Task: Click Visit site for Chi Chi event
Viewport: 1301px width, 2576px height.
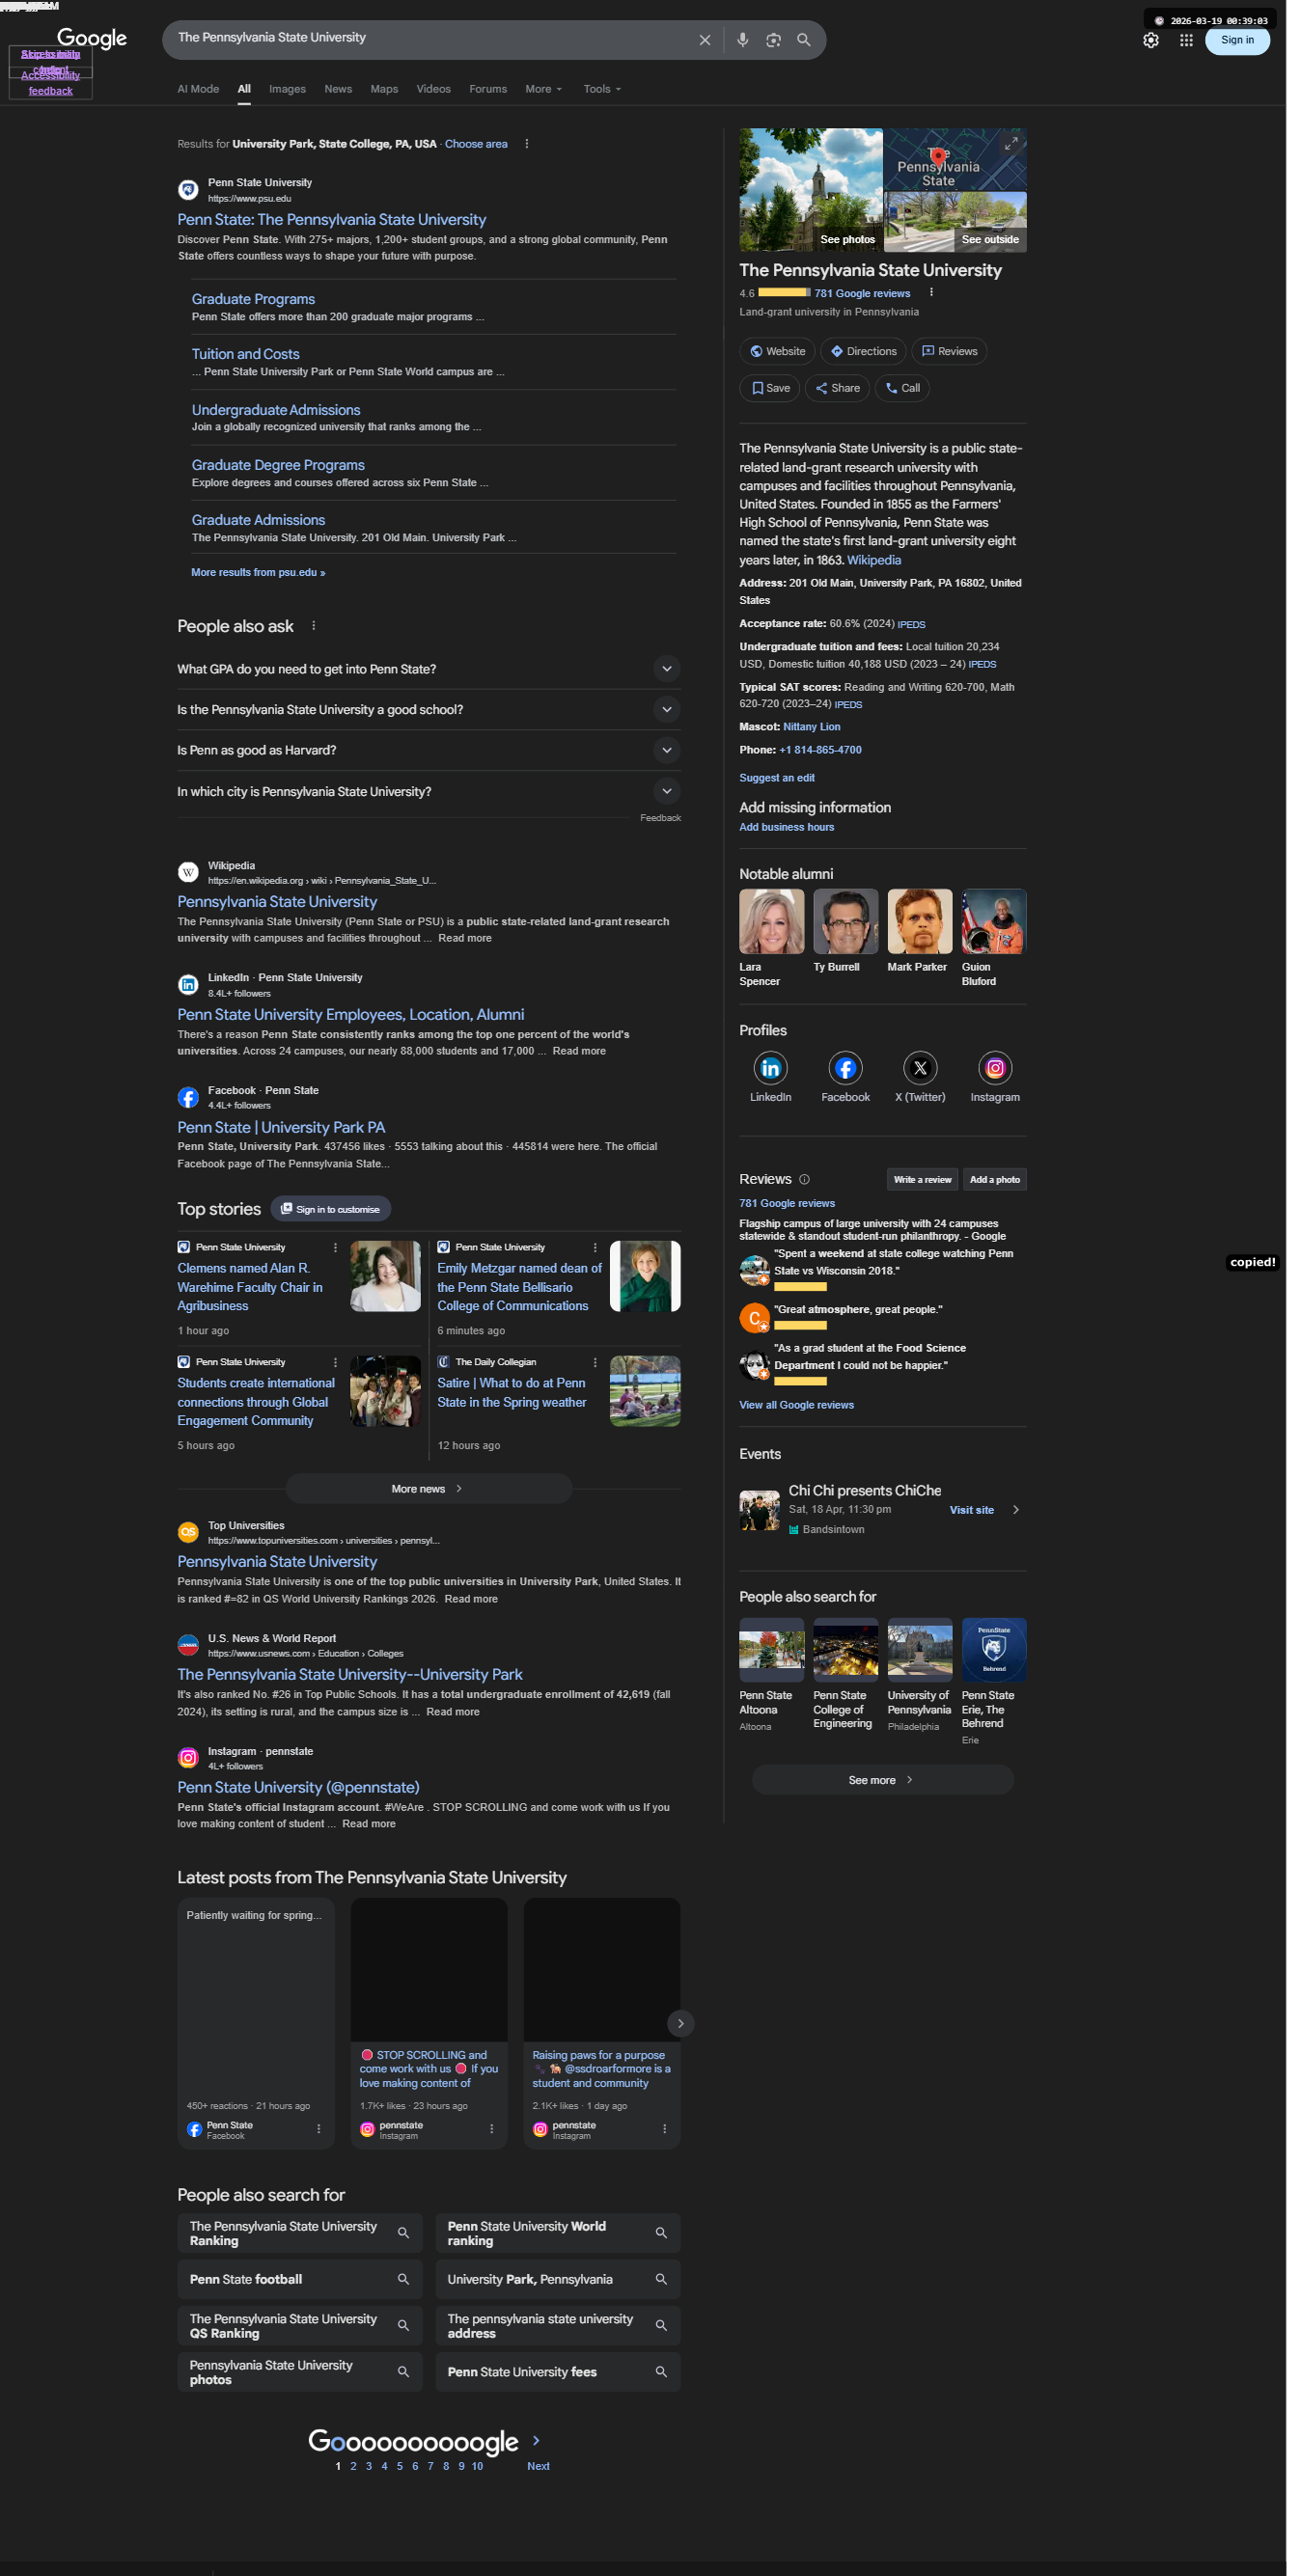Action: (x=972, y=1510)
